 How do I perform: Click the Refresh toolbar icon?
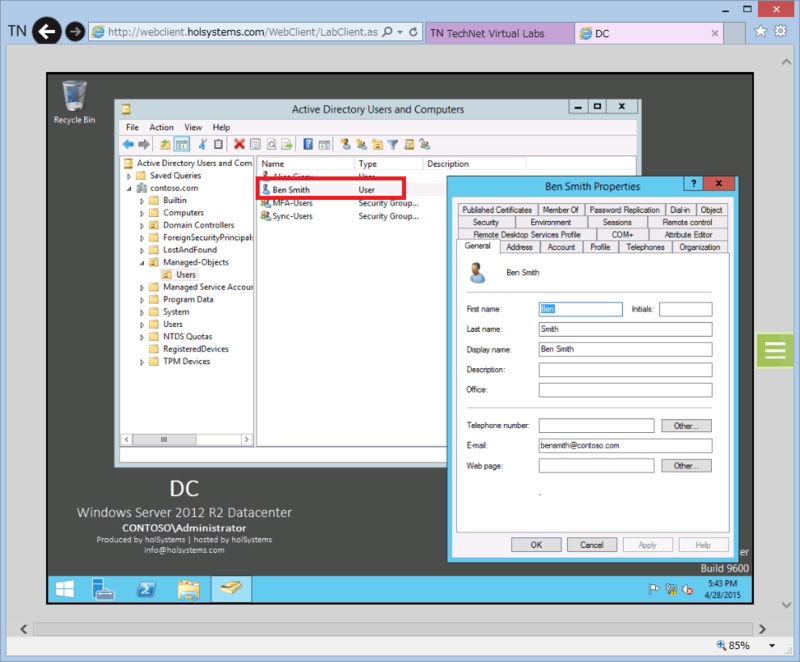(271, 144)
